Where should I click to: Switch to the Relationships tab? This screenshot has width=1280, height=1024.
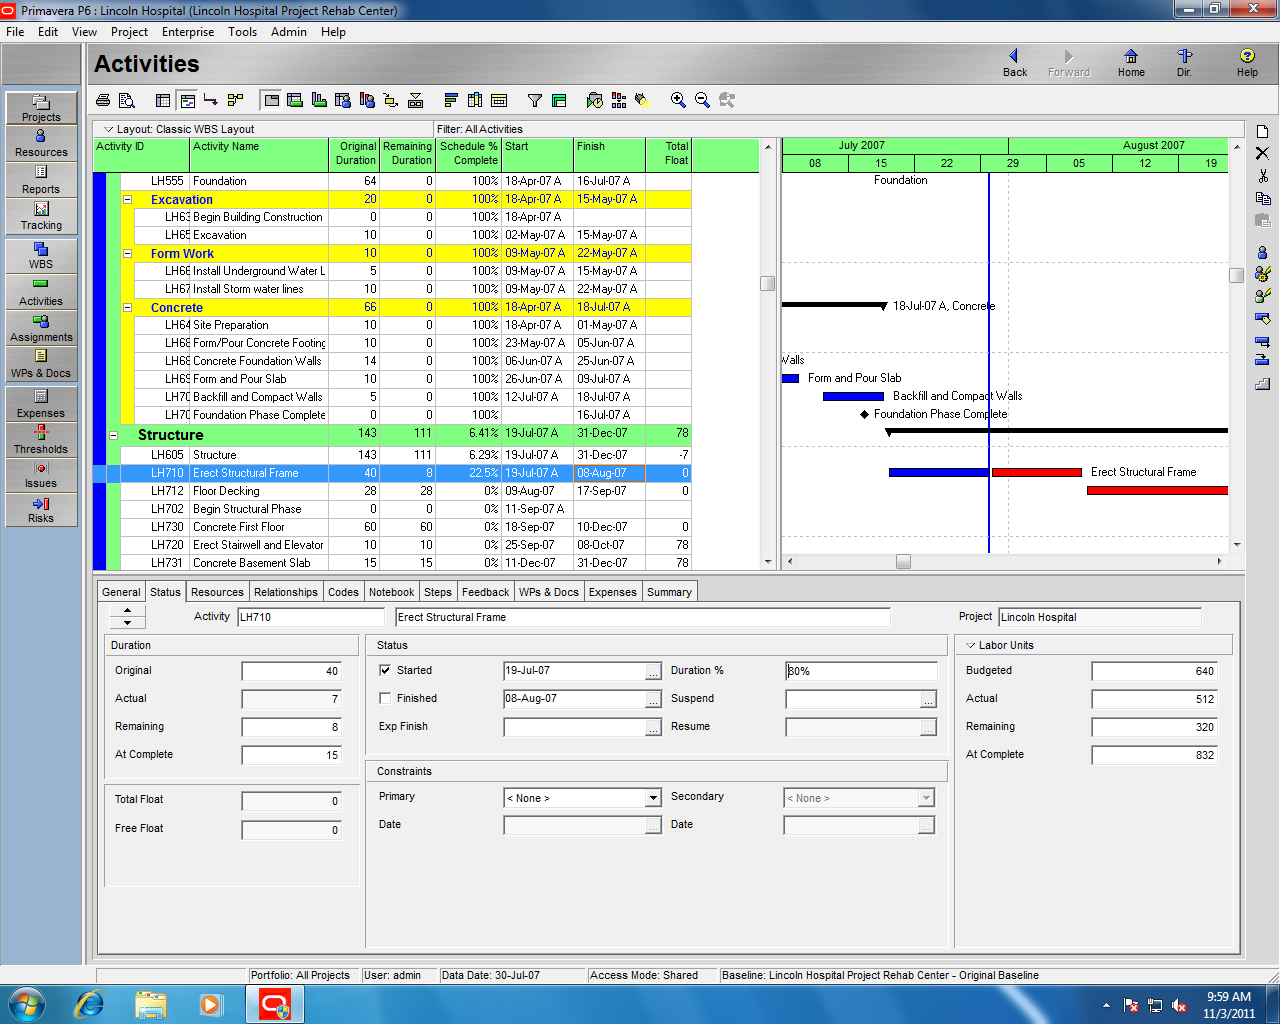click(286, 592)
